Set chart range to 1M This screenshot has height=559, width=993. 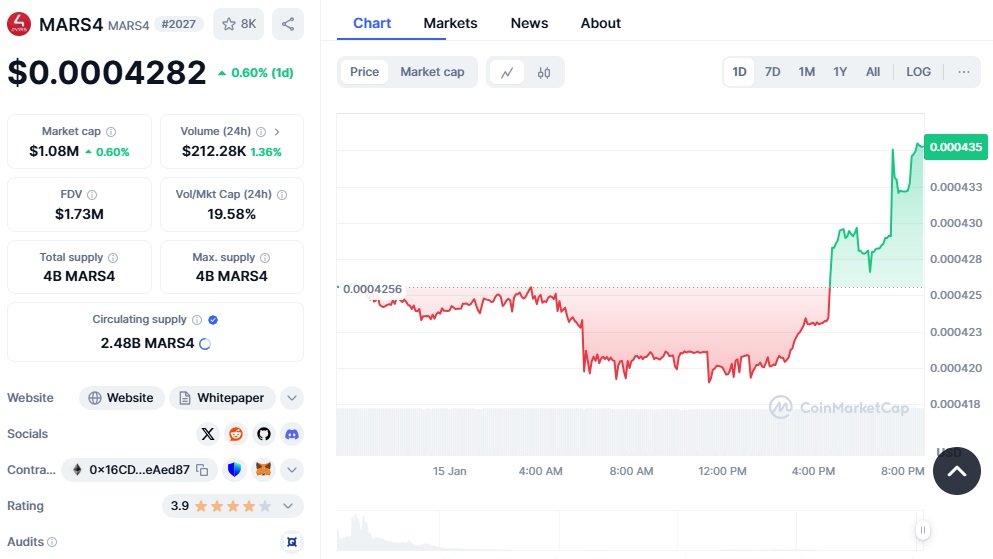[x=806, y=72]
